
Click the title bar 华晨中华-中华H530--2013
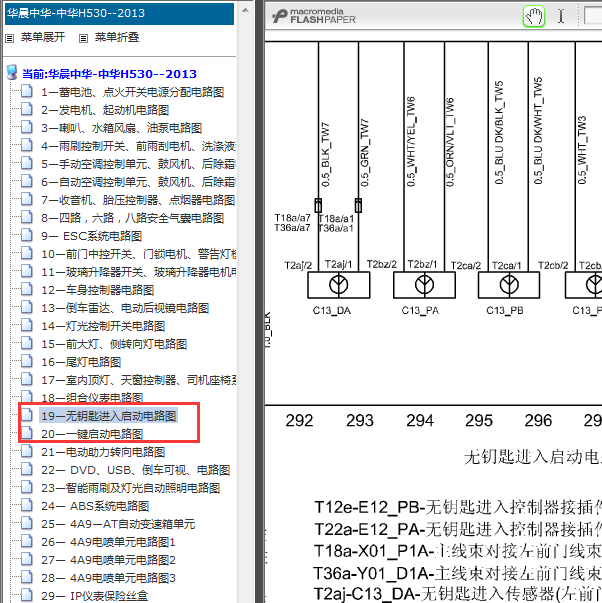(119, 13)
